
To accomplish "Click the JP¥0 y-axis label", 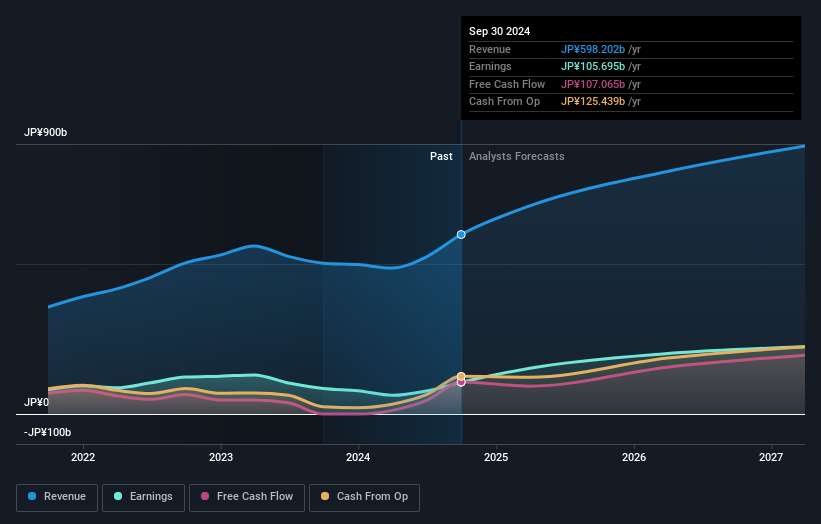I will pos(36,402).
